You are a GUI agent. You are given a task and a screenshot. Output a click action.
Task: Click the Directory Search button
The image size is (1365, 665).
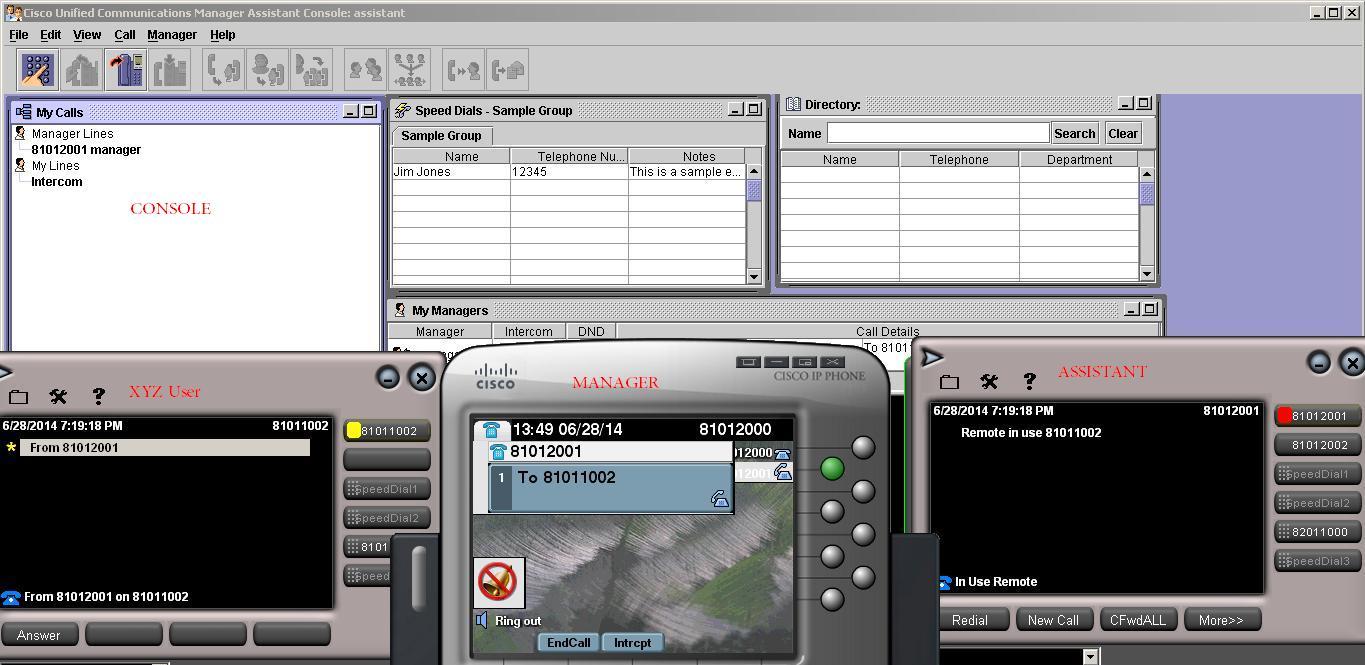click(1075, 133)
